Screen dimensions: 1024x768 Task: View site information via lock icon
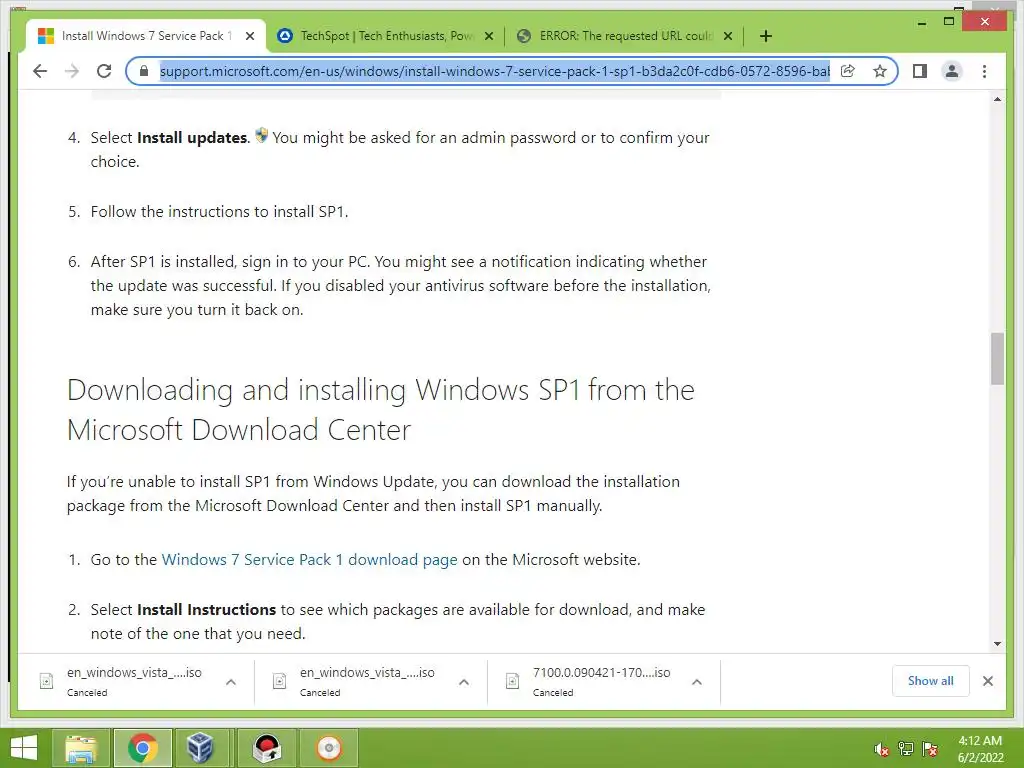pyautogui.click(x=144, y=71)
